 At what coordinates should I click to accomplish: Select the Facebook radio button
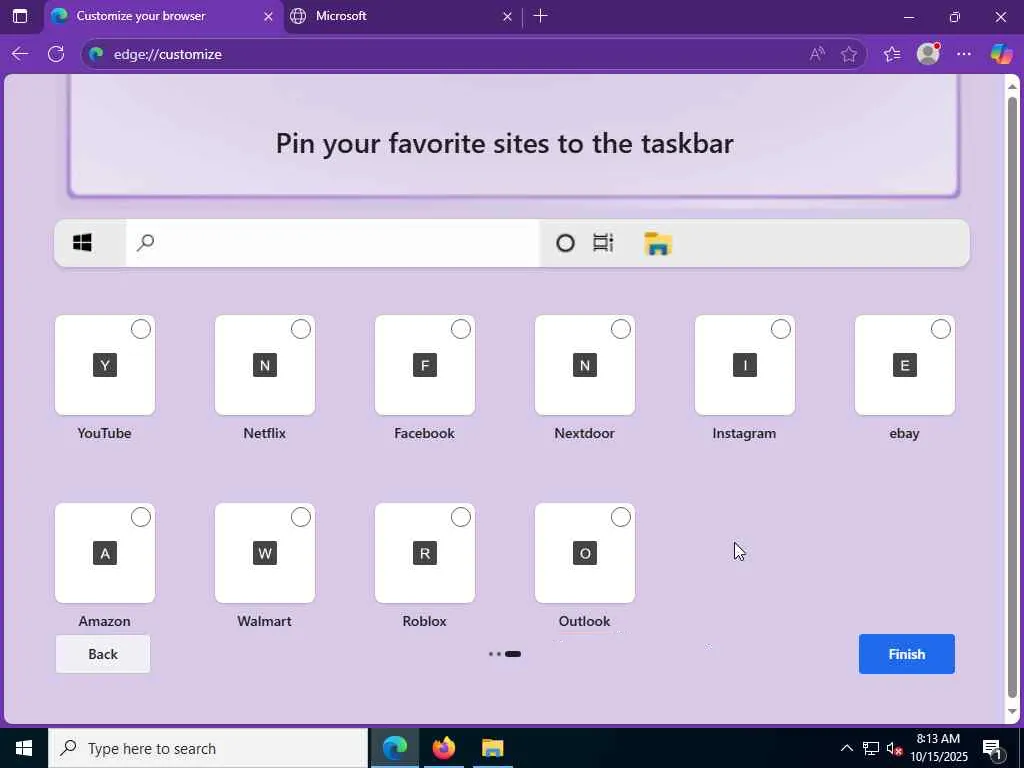click(461, 329)
